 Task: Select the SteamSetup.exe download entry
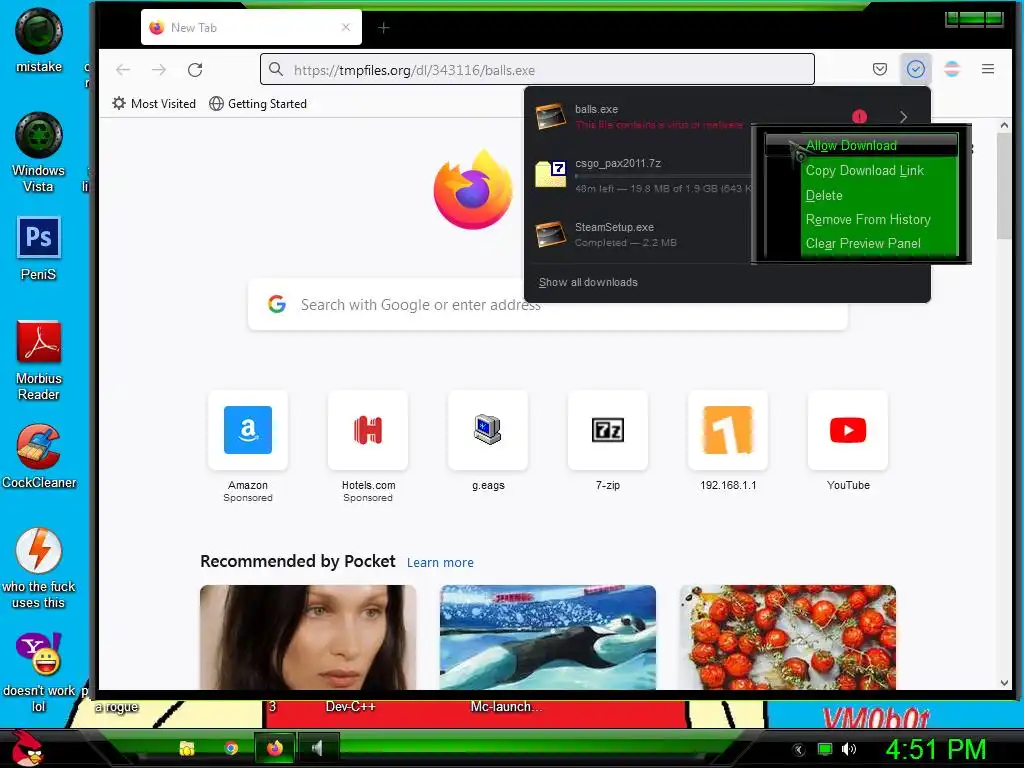(640, 235)
